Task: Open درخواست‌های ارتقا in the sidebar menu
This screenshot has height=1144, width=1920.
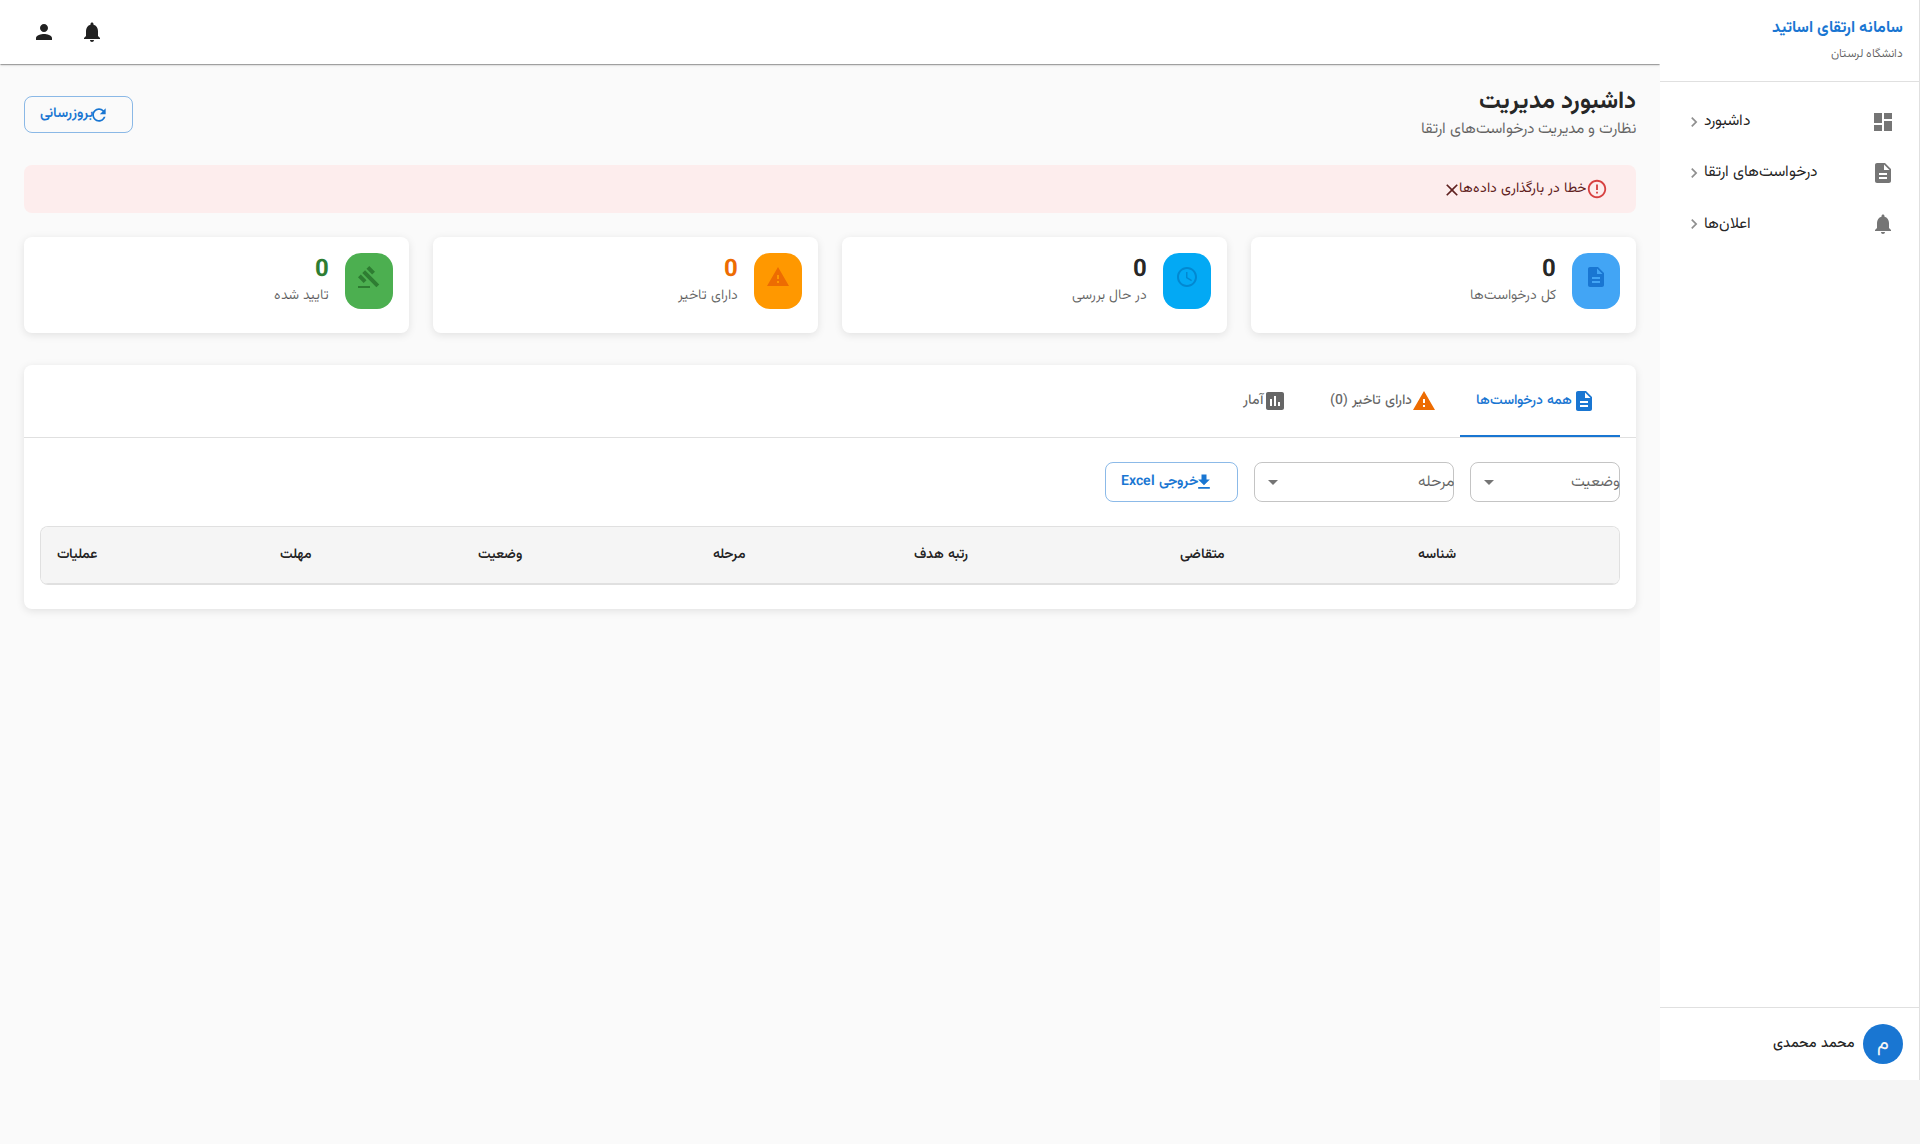Action: (1790, 173)
